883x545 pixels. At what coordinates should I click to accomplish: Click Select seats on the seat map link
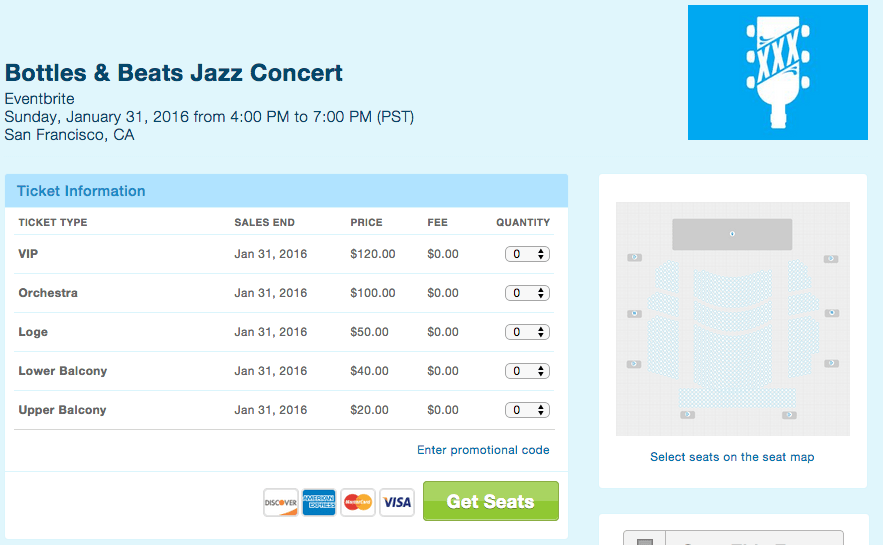click(x=732, y=457)
